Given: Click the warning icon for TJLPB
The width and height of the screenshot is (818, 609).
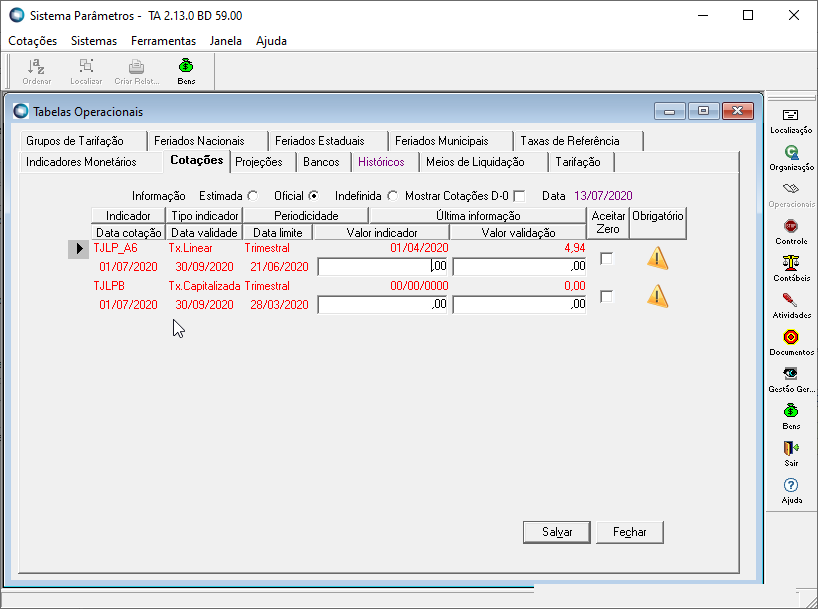Looking at the screenshot, I should pyautogui.click(x=657, y=296).
